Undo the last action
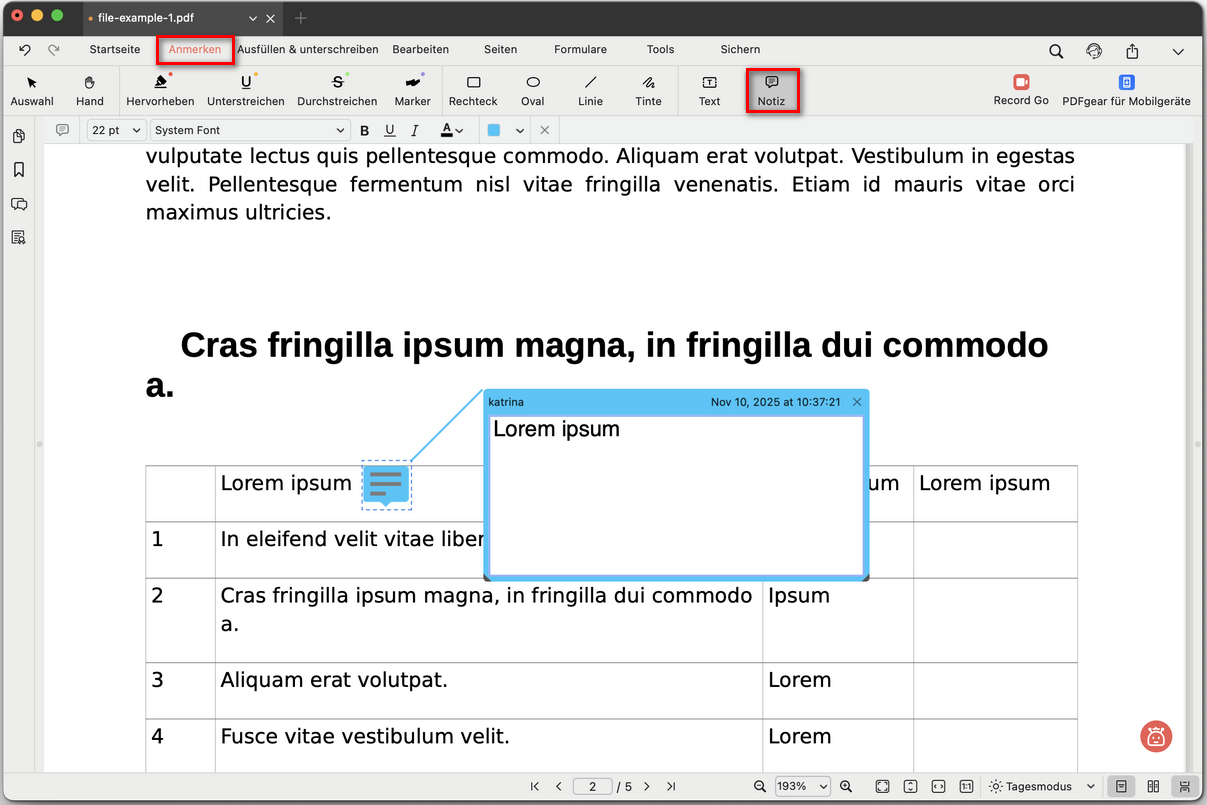The width and height of the screenshot is (1207, 805). pos(25,49)
